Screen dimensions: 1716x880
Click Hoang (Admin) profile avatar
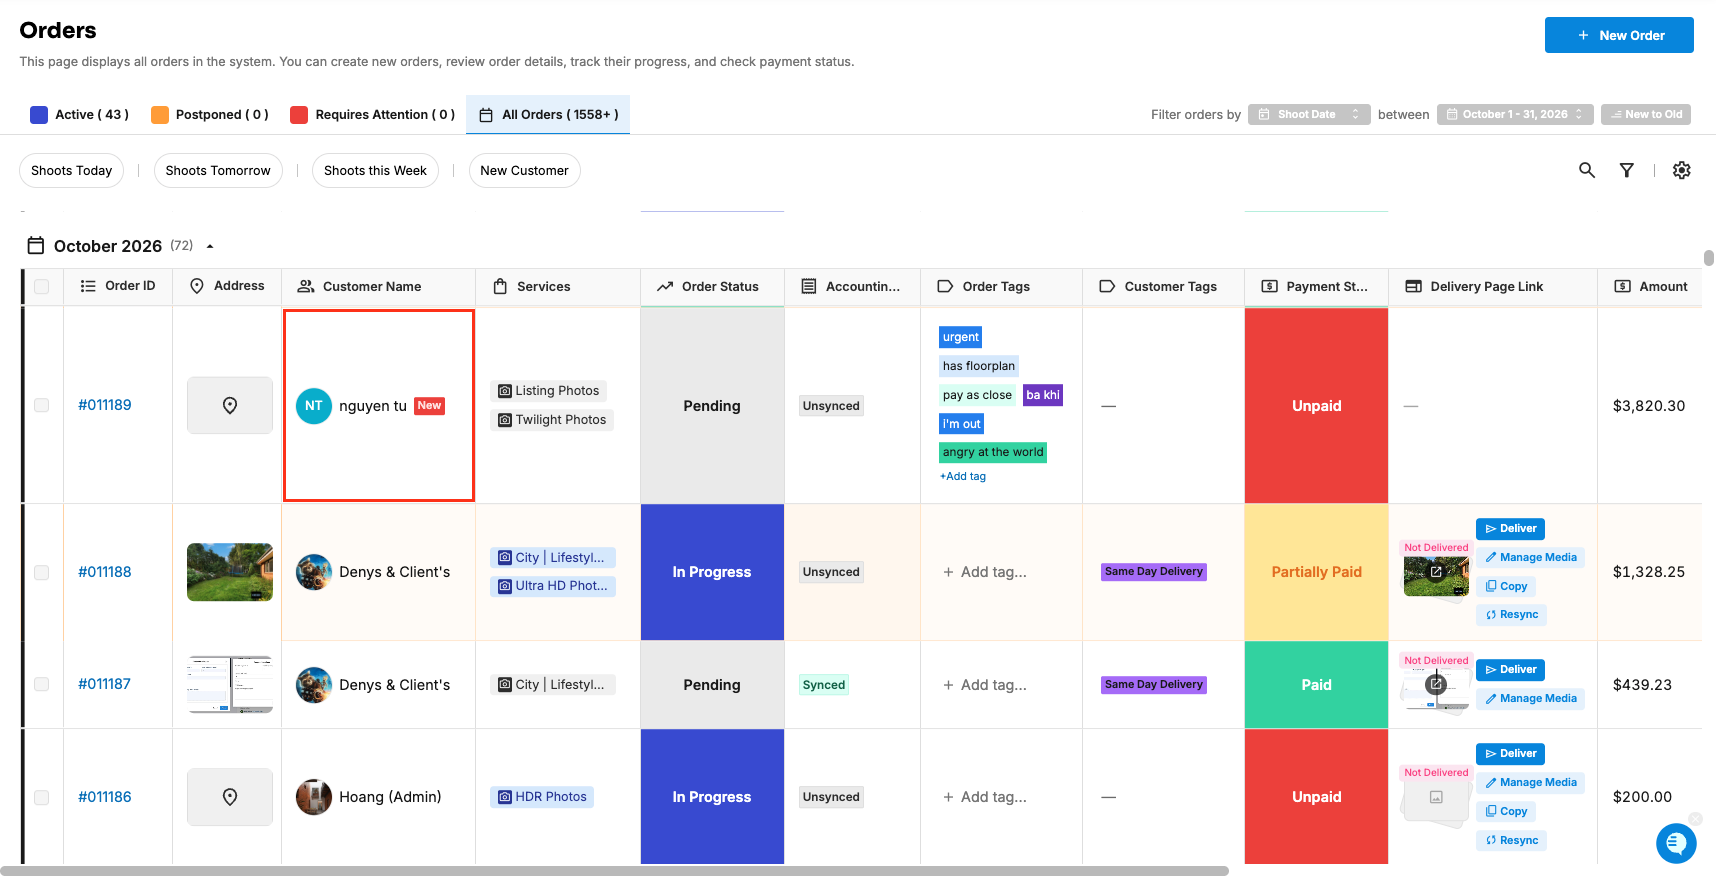314,797
